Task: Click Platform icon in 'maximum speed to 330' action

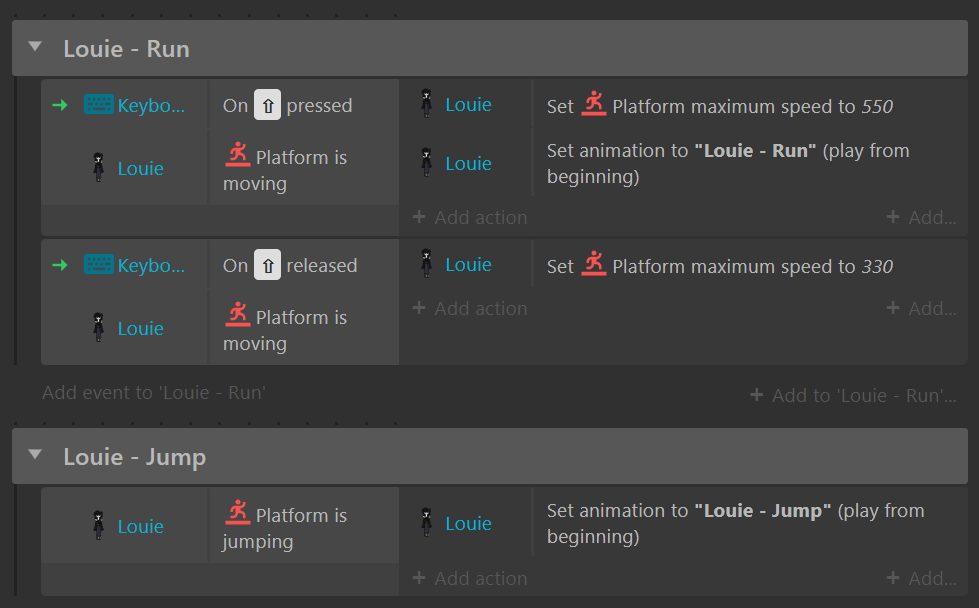Action: pyautogui.click(x=594, y=263)
